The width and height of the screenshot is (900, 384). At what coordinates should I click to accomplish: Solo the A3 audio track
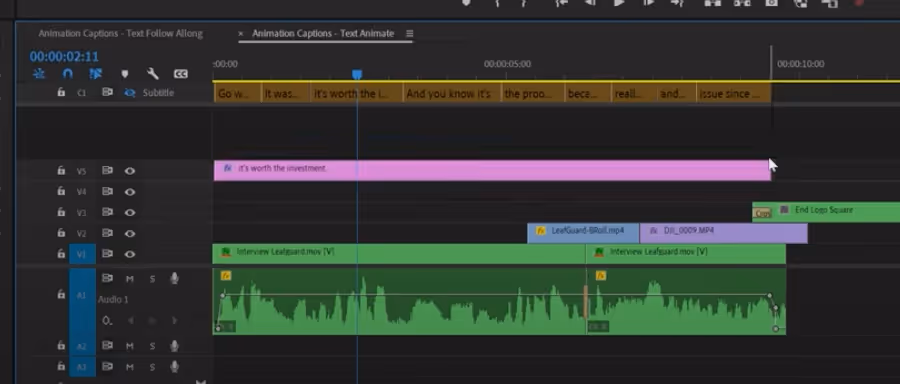[x=152, y=367]
